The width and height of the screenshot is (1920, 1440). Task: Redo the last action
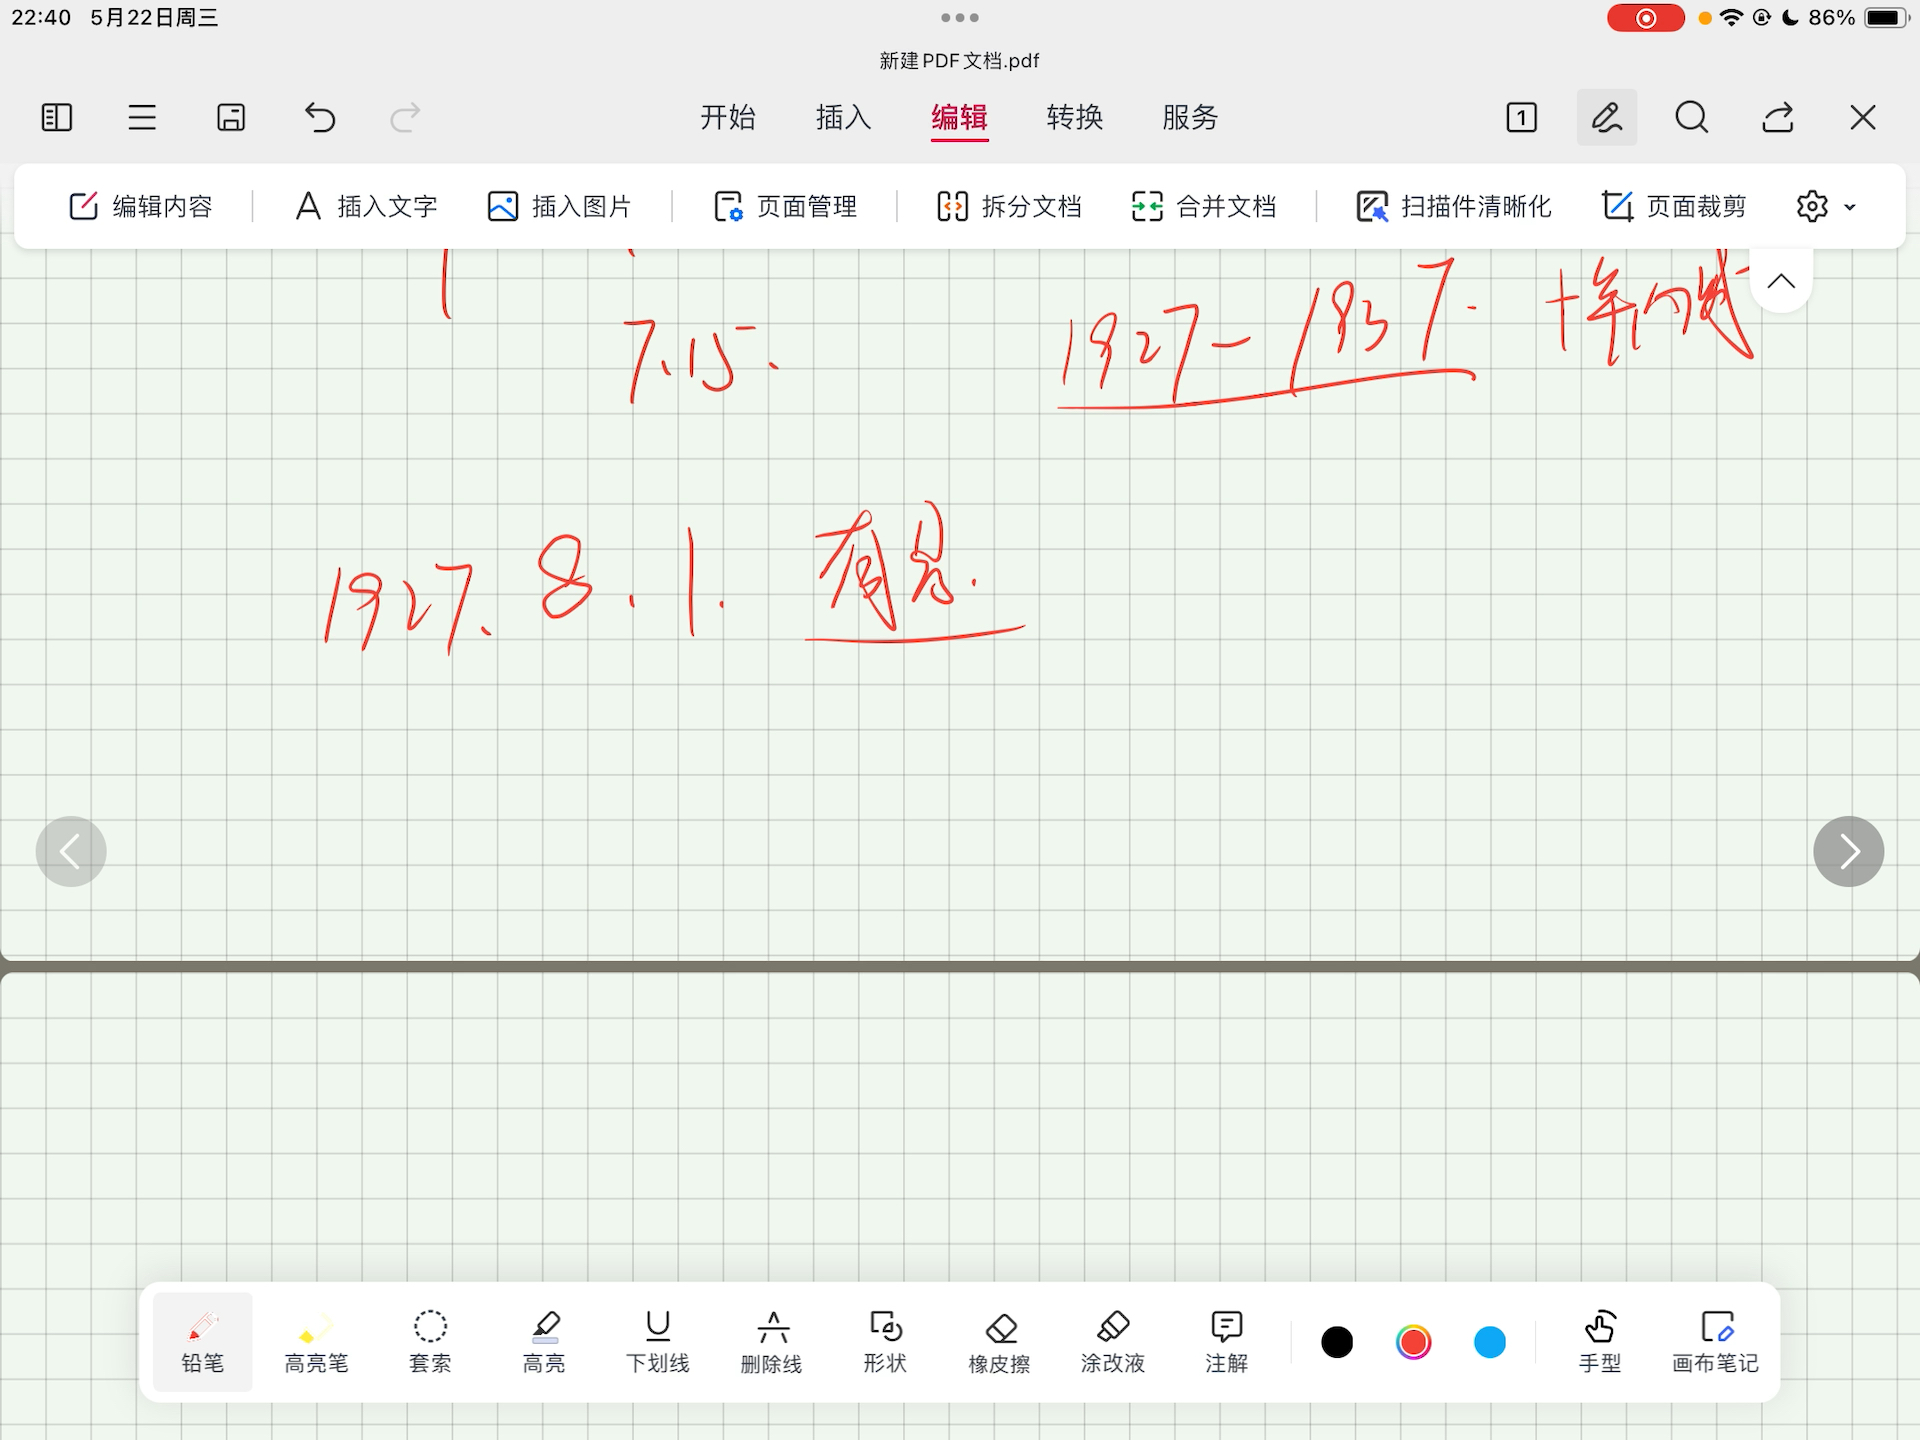pyautogui.click(x=405, y=118)
